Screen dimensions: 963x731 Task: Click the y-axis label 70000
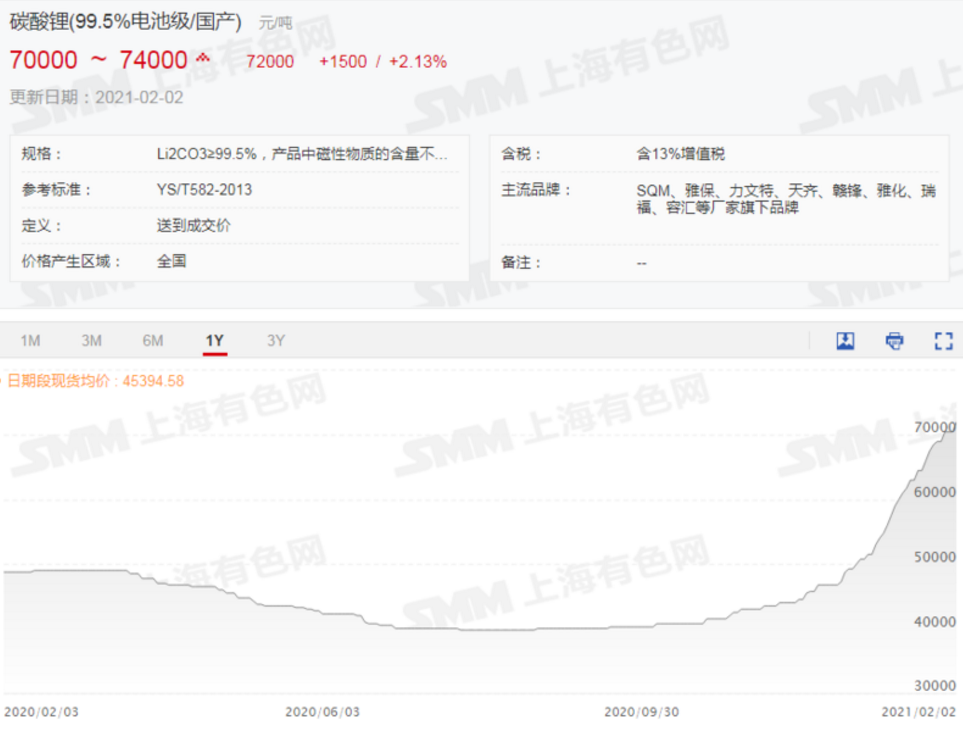click(x=935, y=427)
